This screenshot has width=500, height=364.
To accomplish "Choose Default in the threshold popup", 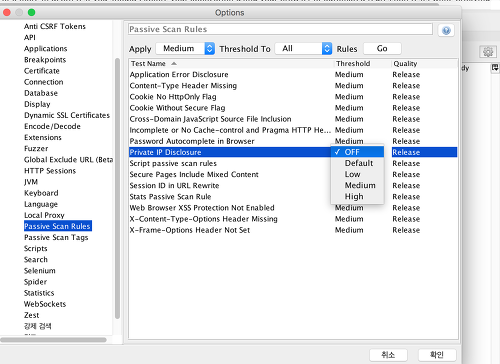I will pos(357,163).
